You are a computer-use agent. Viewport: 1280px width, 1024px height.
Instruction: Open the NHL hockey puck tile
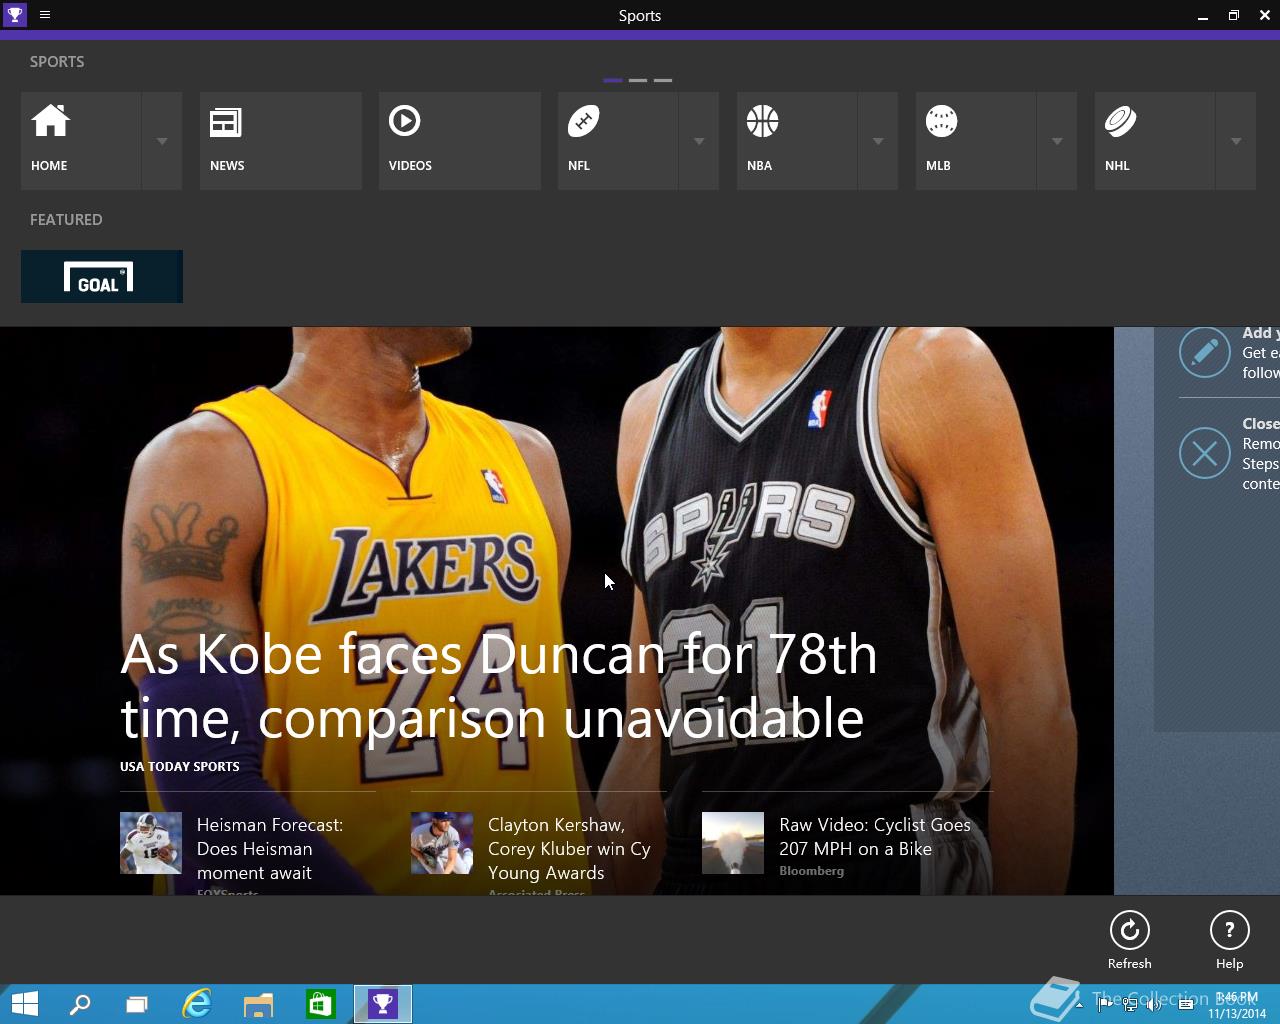tap(1155, 140)
